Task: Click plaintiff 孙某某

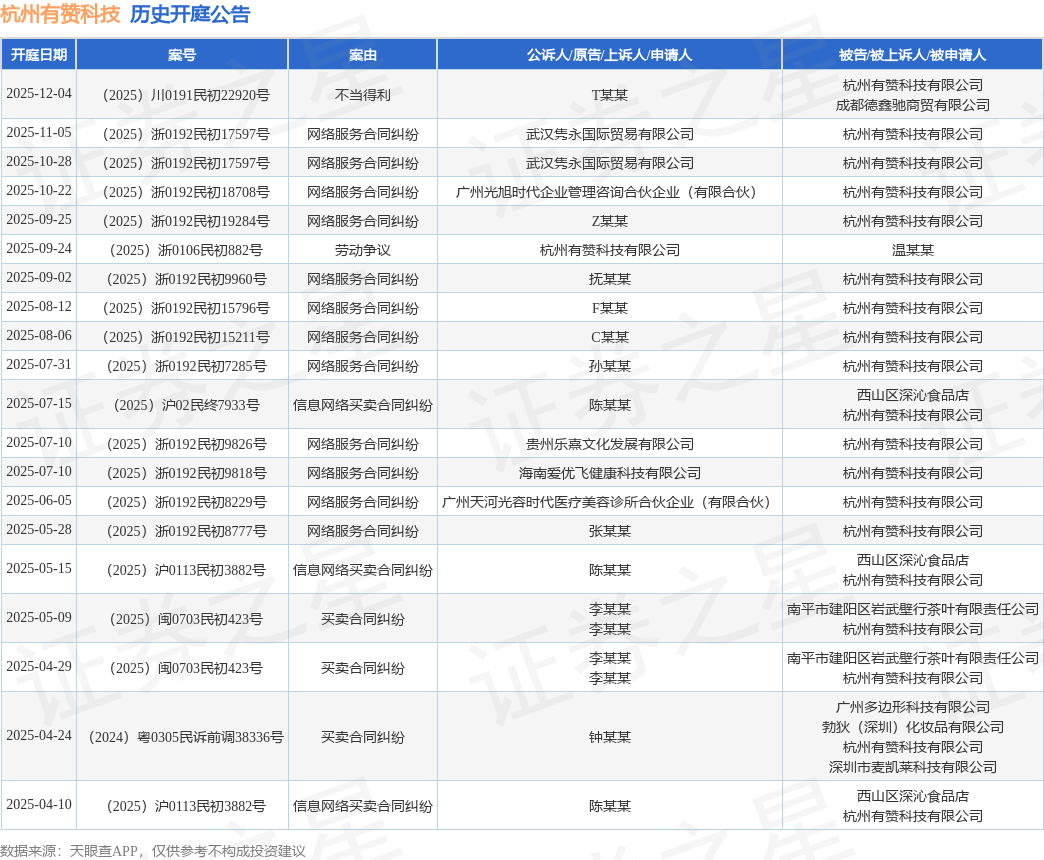Action: click(609, 366)
